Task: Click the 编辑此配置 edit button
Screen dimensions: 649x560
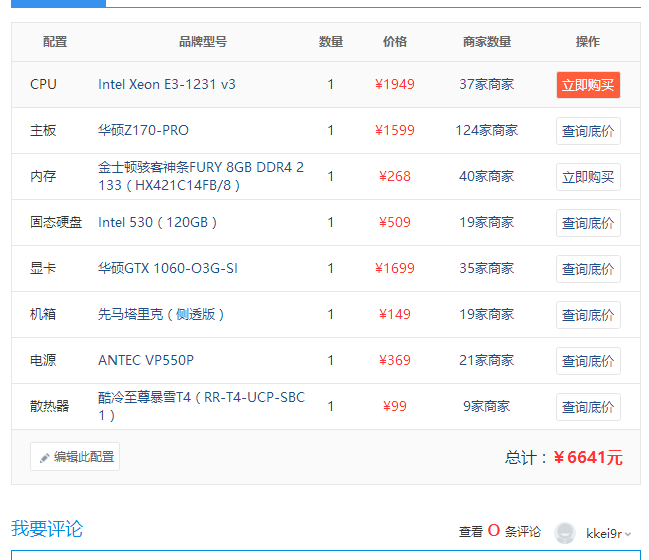Action: tap(75, 457)
